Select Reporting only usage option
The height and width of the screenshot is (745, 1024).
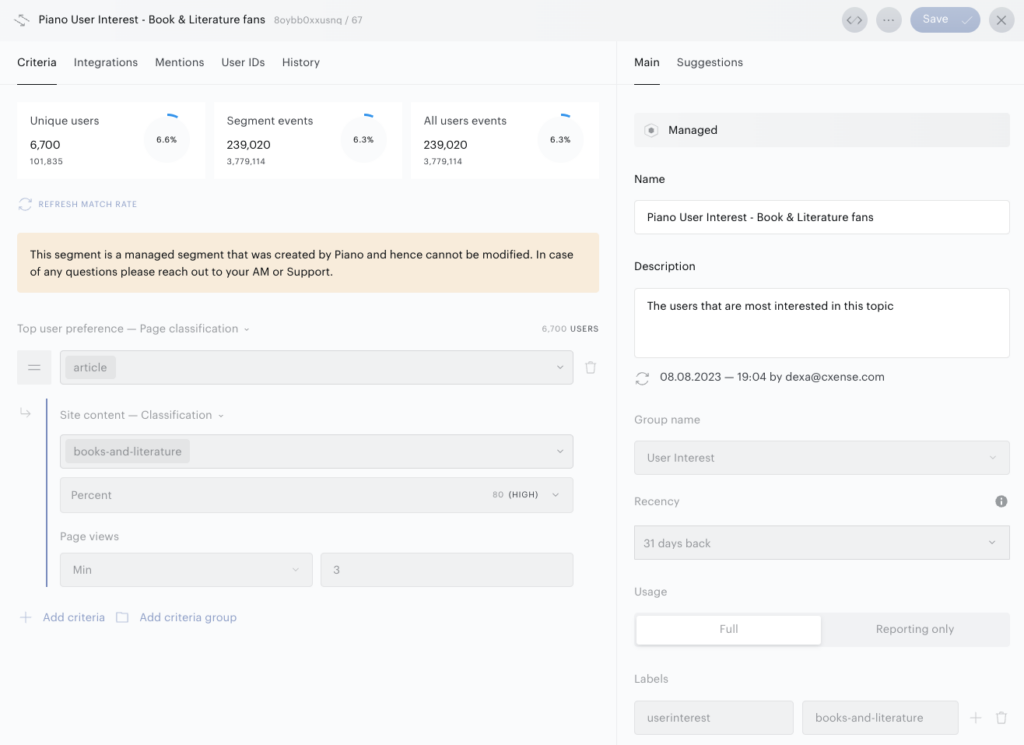[914, 629]
